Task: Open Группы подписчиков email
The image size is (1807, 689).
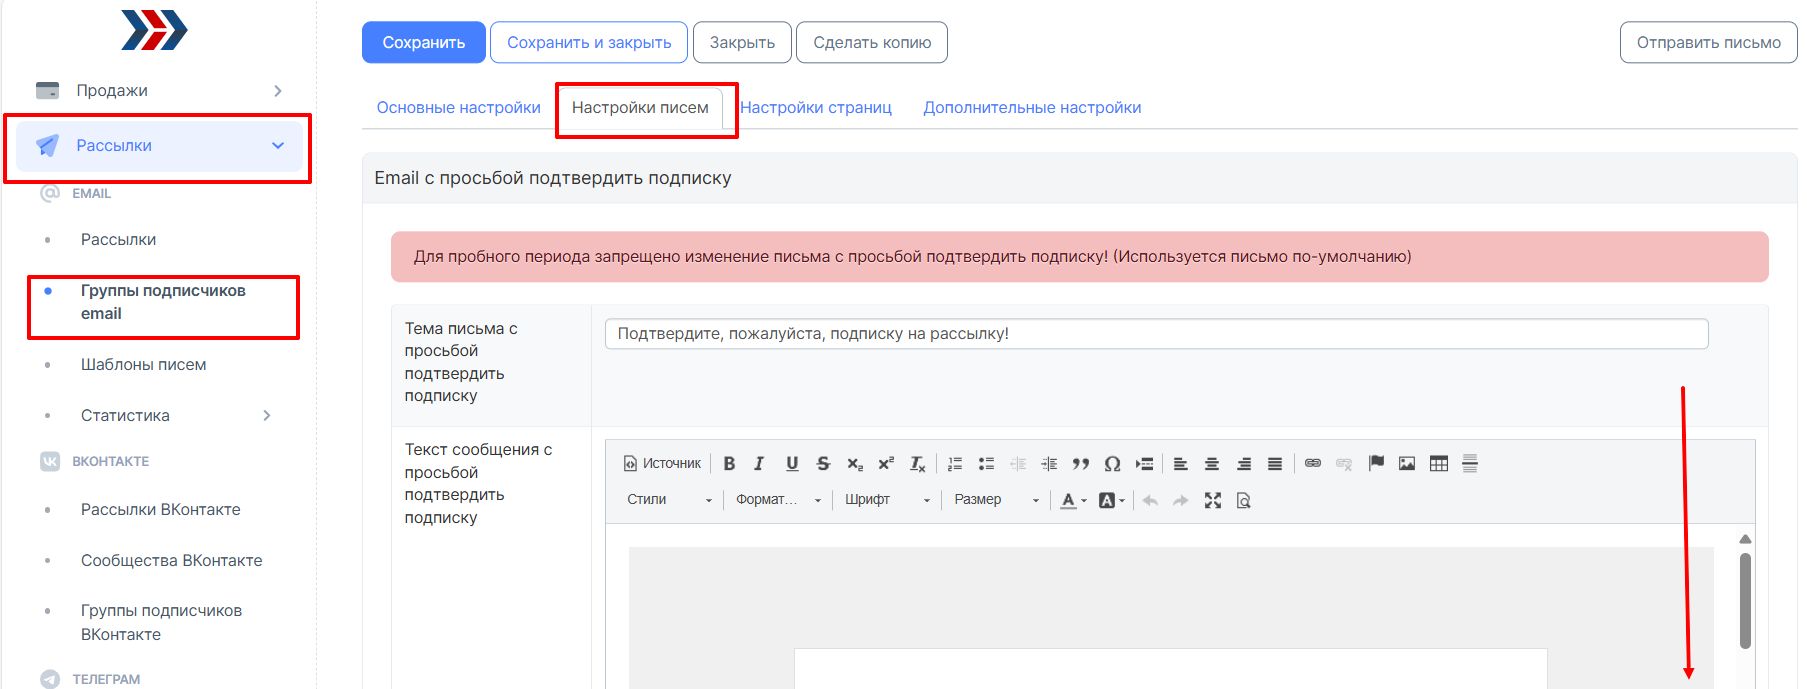Action: 163,302
